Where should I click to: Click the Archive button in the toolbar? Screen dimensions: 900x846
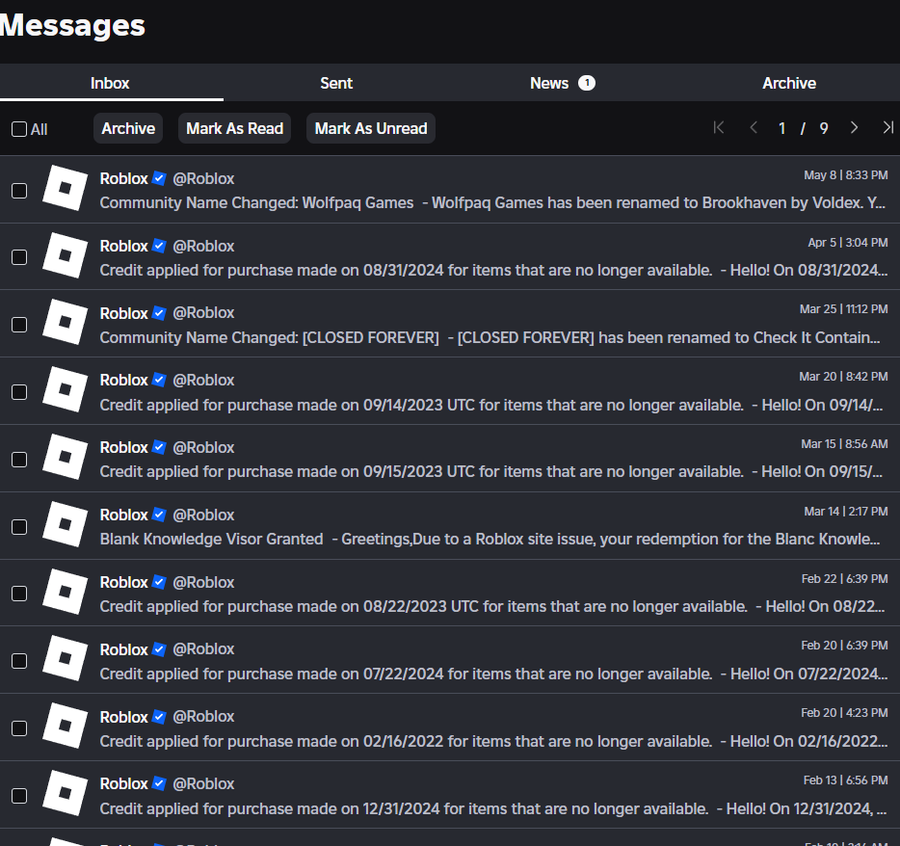pyautogui.click(x=128, y=128)
